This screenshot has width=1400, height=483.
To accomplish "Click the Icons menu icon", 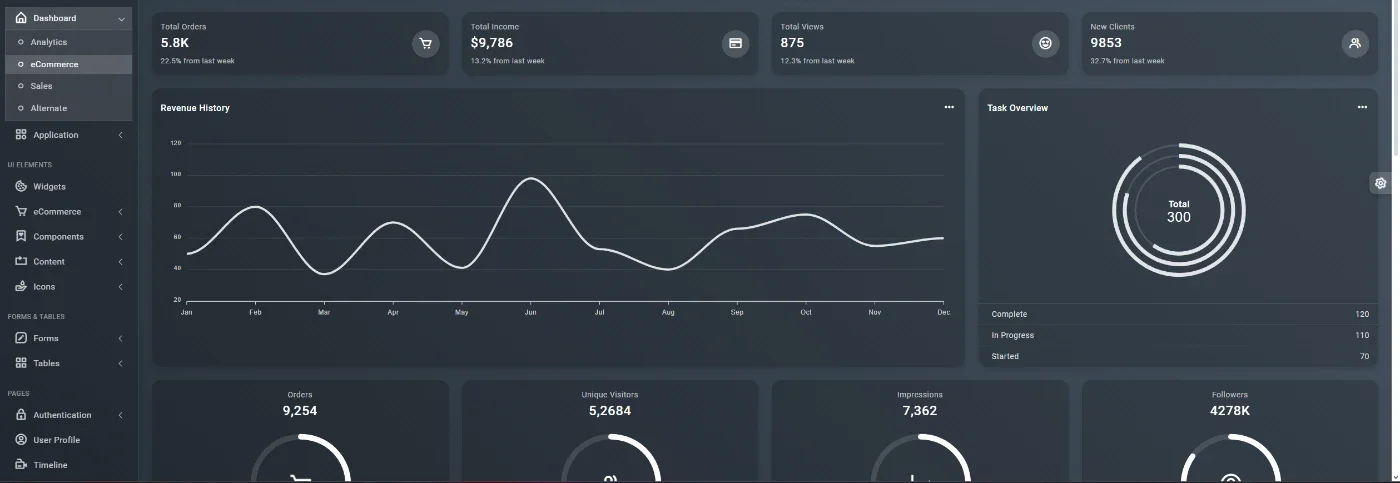I will [21, 286].
